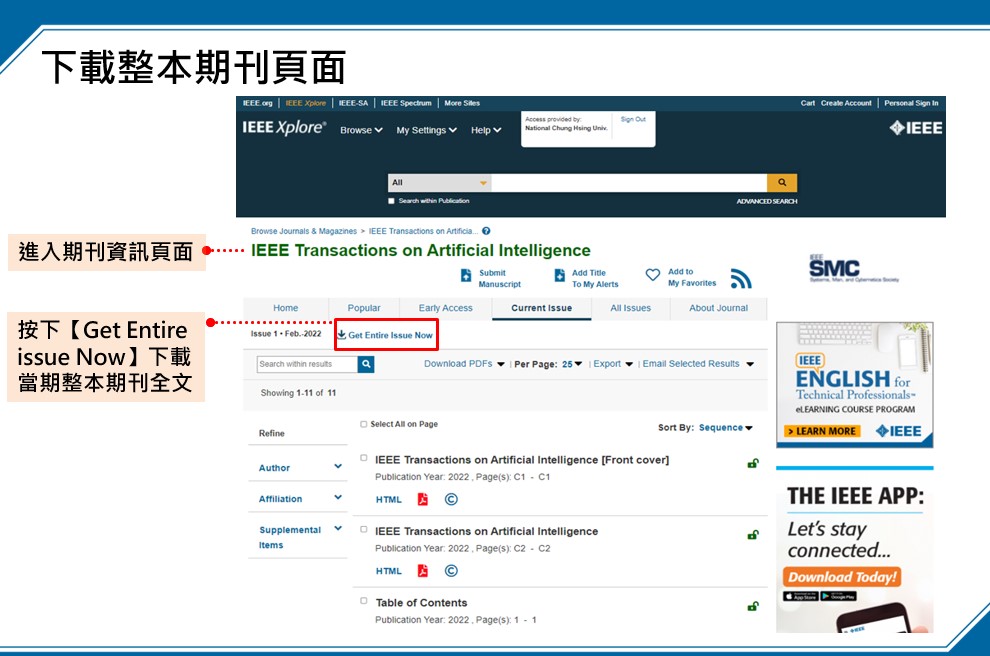
Task: Click the orange search magnifier button
Action: [x=782, y=182]
